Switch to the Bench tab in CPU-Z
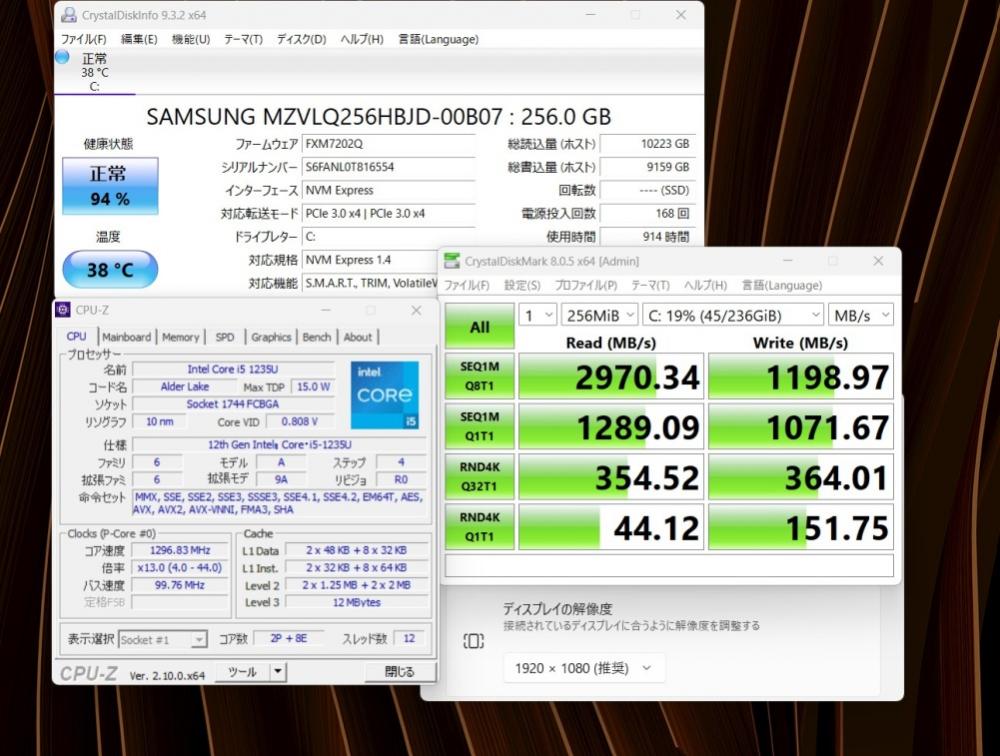Image resolution: width=1000 pixels, height=756 pixels. coord(317,337)
